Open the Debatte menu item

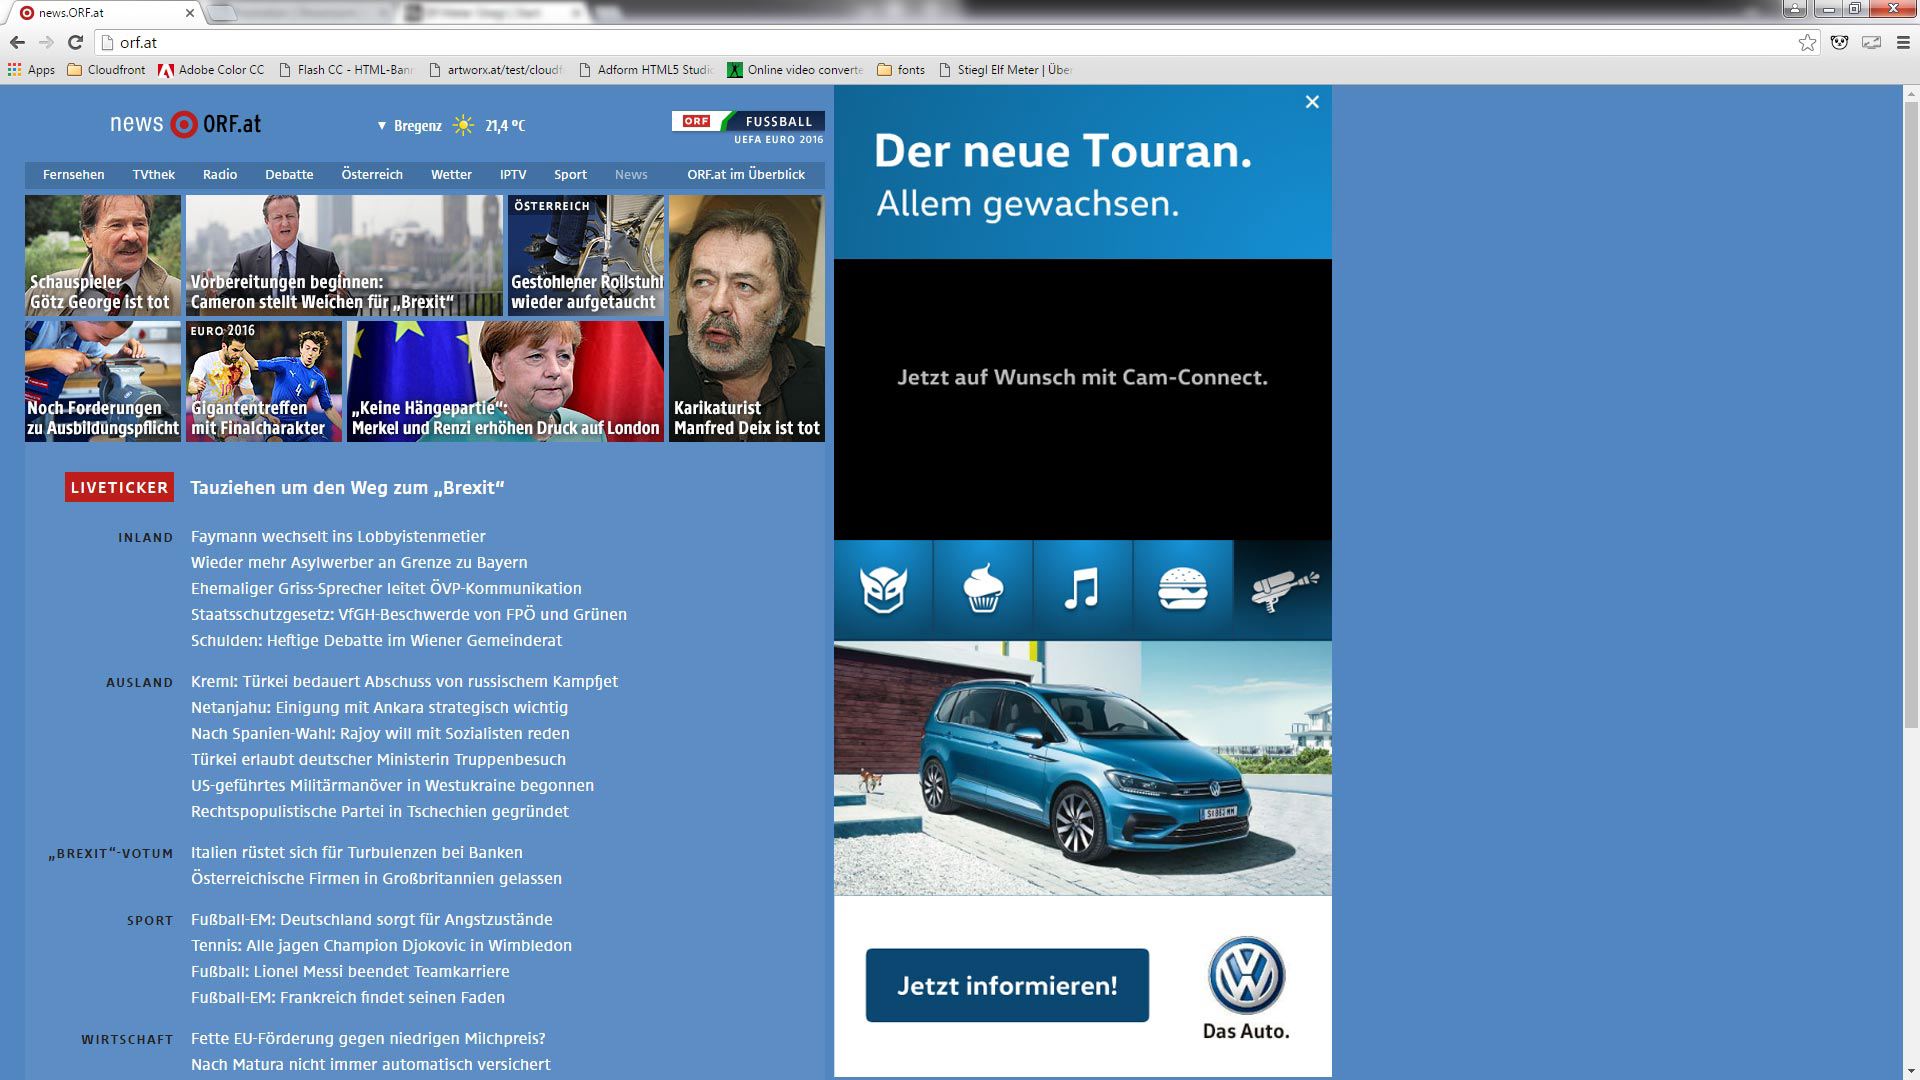[x=289, y=174]
